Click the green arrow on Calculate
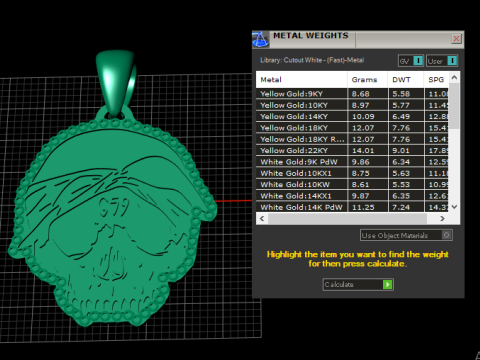 (x=387, y=284)
